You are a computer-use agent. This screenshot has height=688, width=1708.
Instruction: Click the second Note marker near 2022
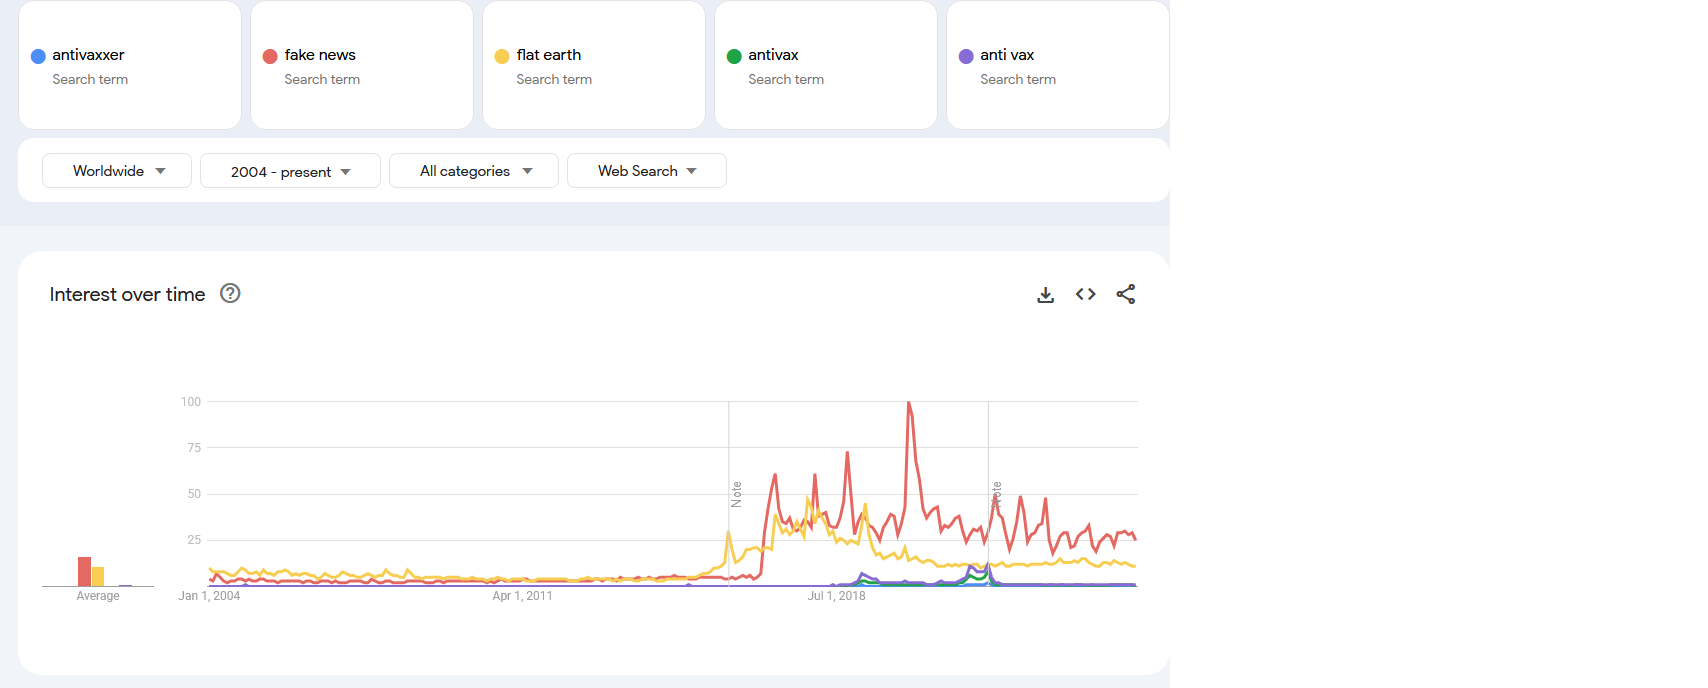coord(996,494)
